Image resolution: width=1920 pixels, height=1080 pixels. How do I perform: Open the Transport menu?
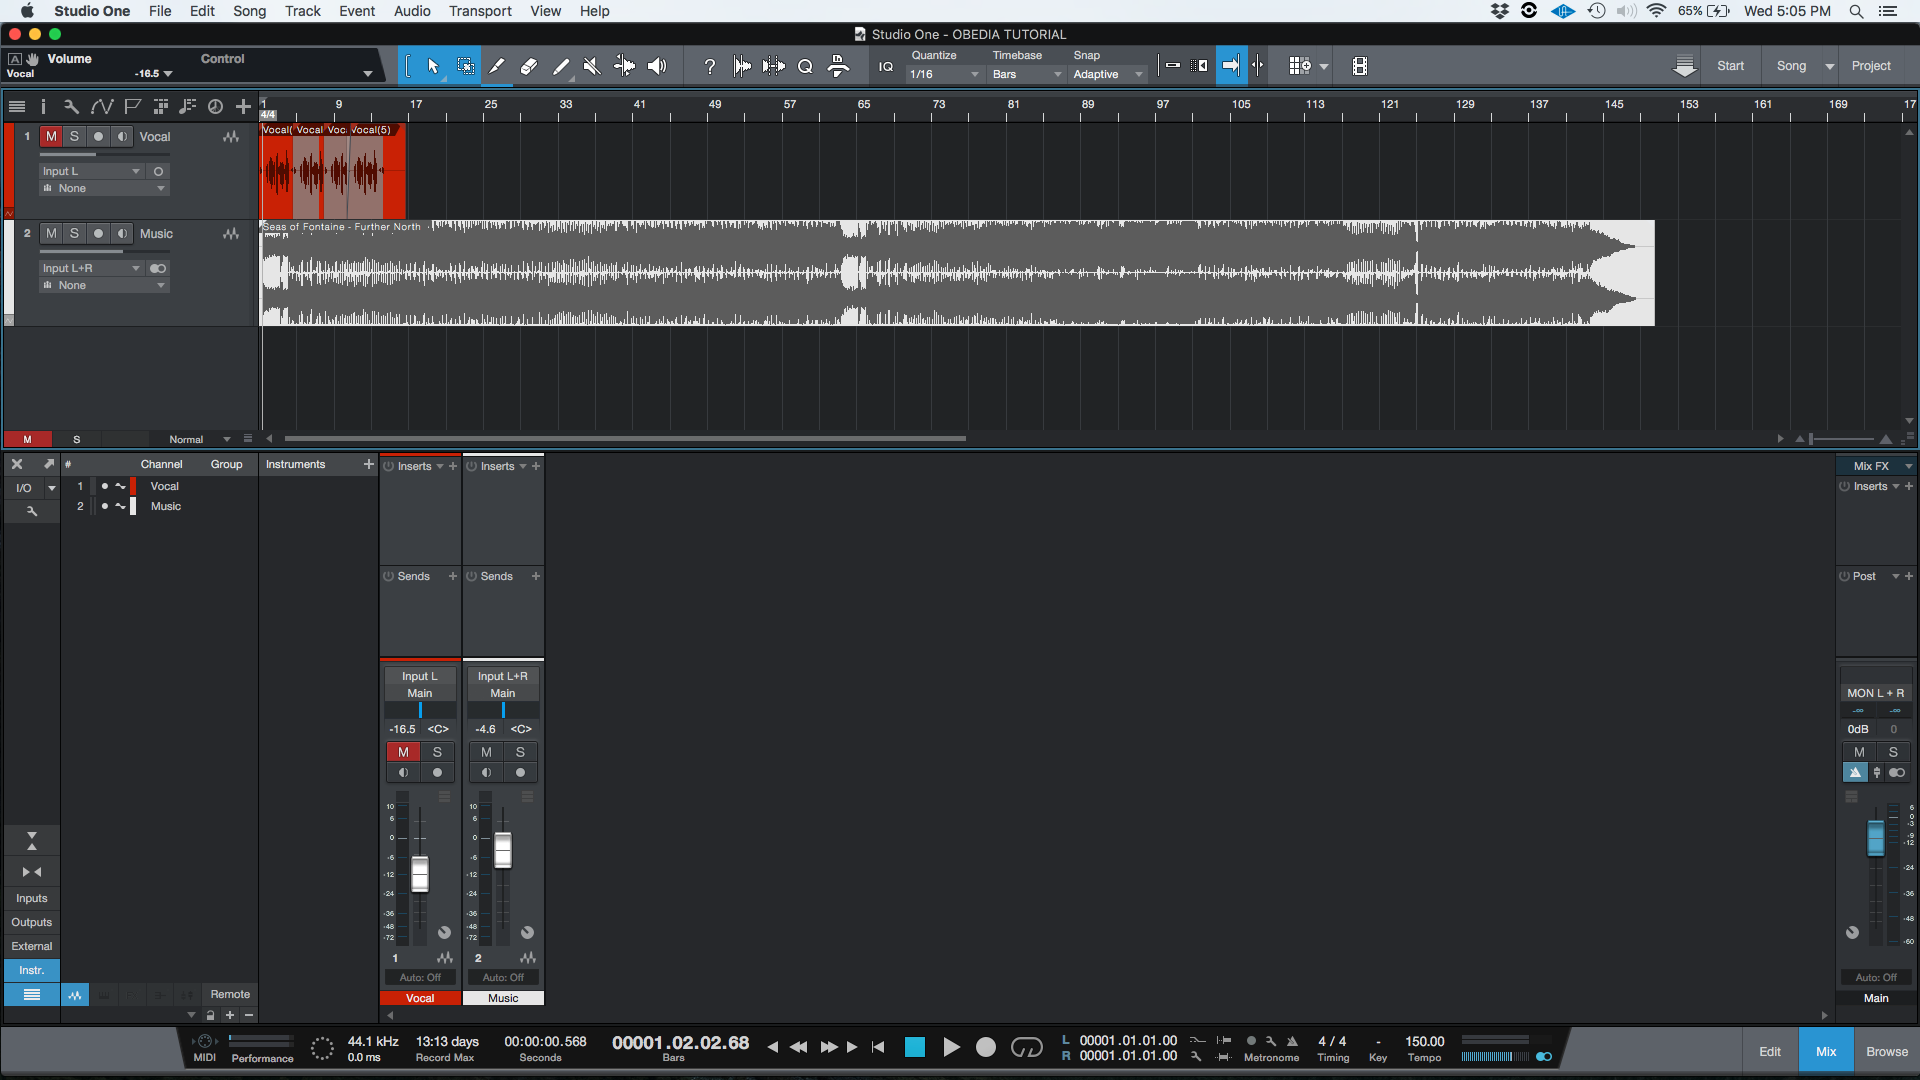[479, 11]
